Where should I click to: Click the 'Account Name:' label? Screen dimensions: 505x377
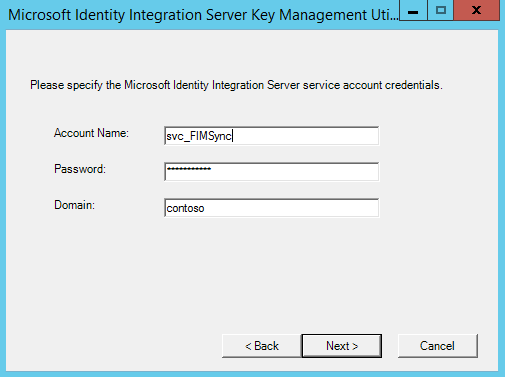tap(91, 133)
